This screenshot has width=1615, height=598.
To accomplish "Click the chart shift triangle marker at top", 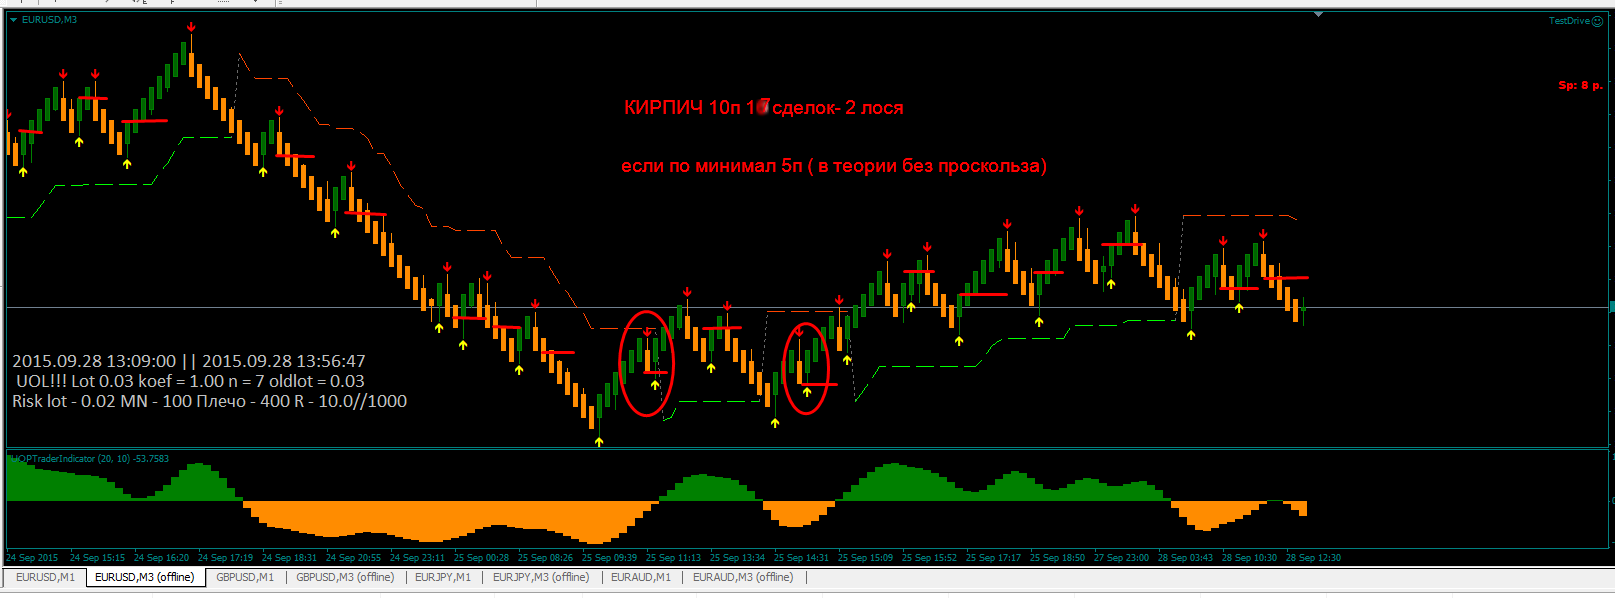I will click(x=1319, y=15).
